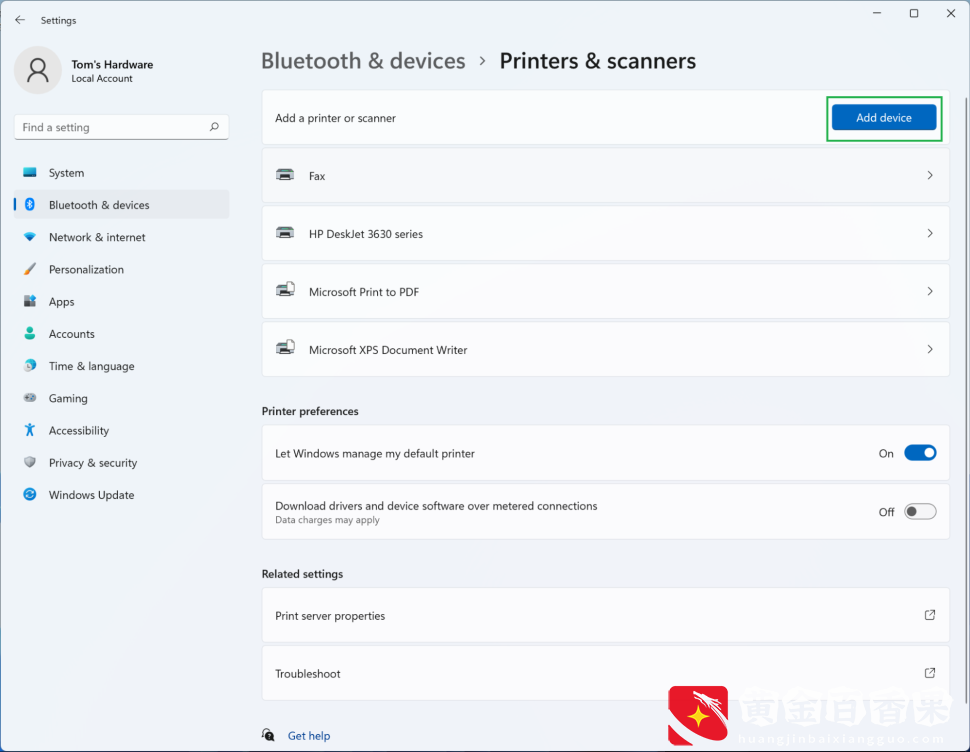970x752 pixels.
Task: Select Accessibility label in sidebar
Action: tap(79, 430)
